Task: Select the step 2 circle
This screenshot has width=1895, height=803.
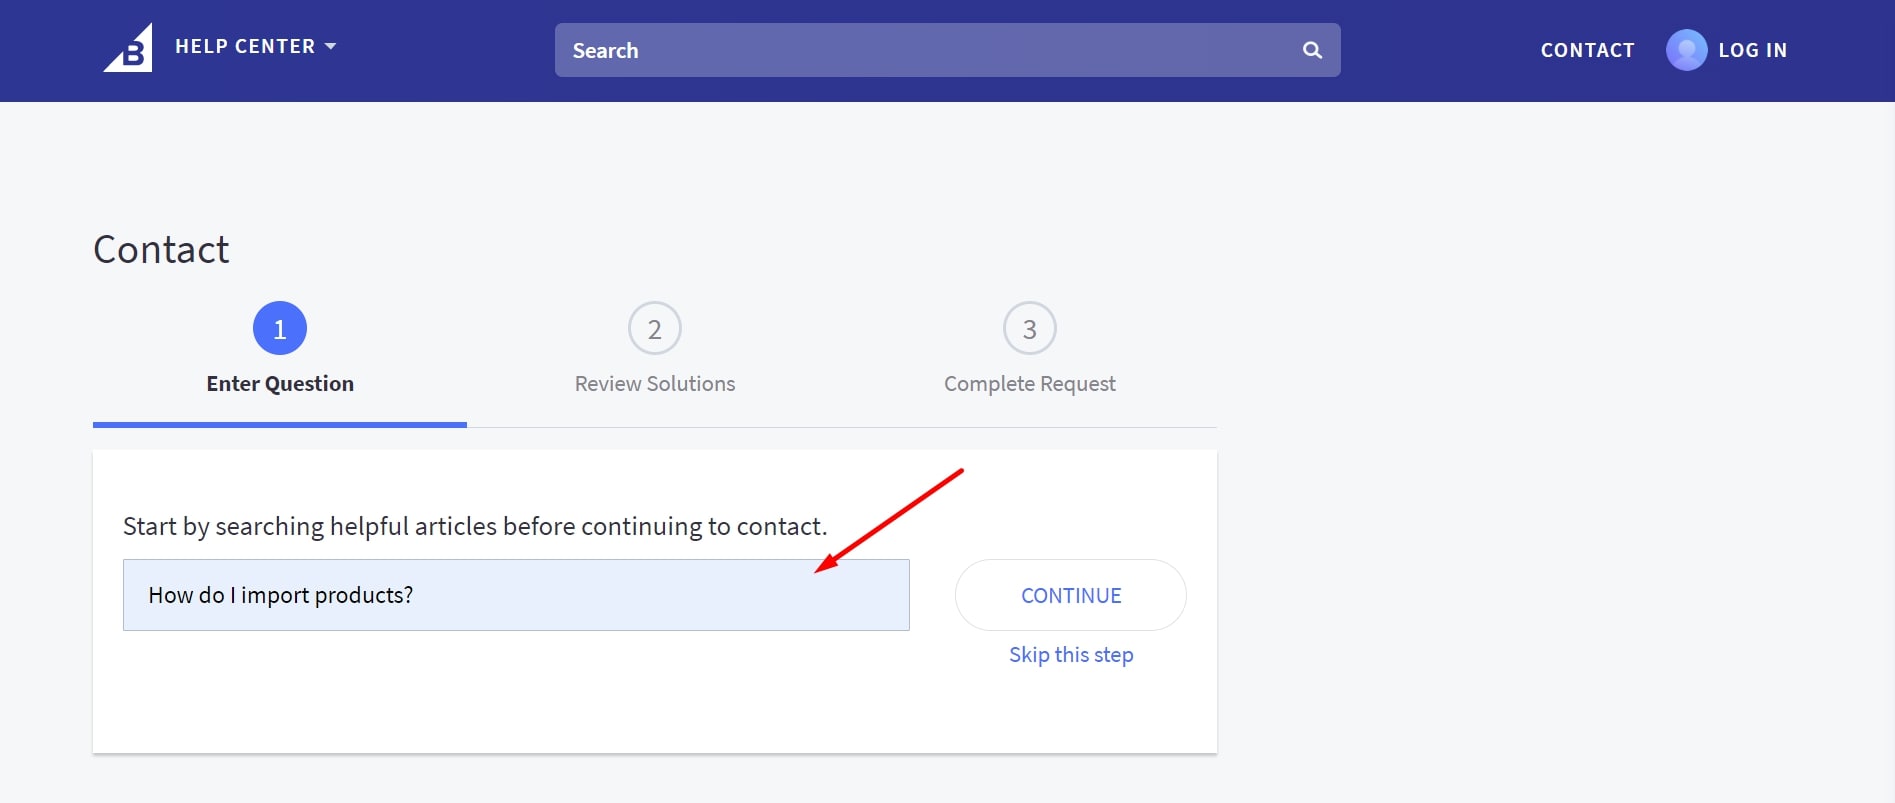Action: click(x=655, y=328)
